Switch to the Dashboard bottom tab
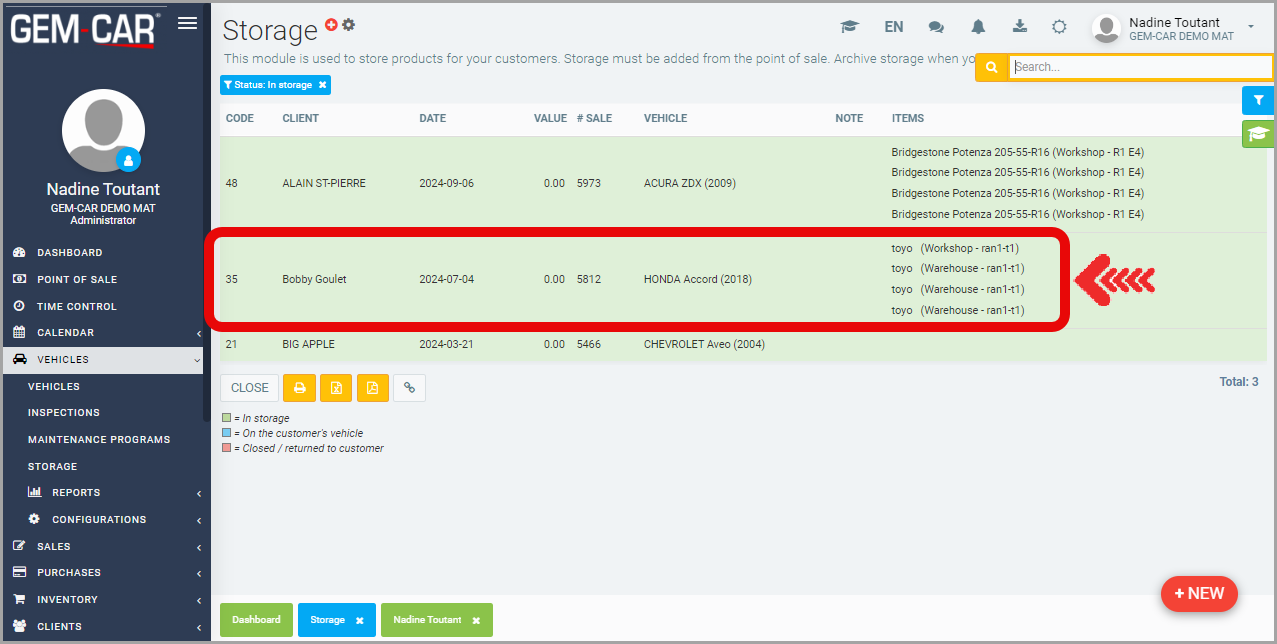This screenshot has width=1277, height=644. point(256,620)
